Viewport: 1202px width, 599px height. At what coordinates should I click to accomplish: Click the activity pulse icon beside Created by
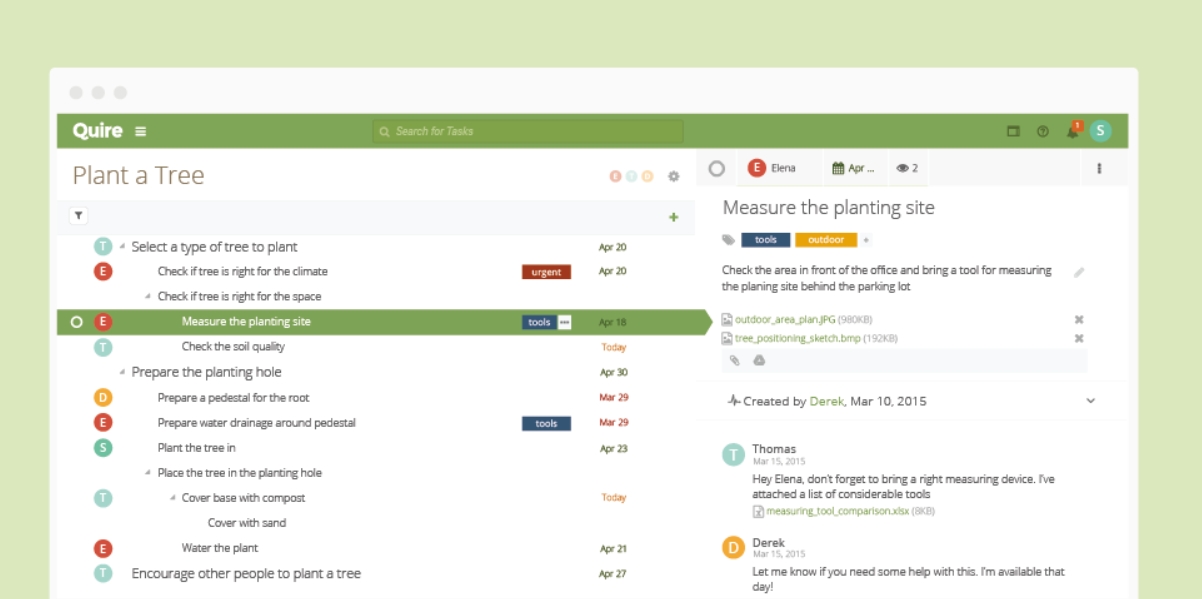tap(734, 401)
